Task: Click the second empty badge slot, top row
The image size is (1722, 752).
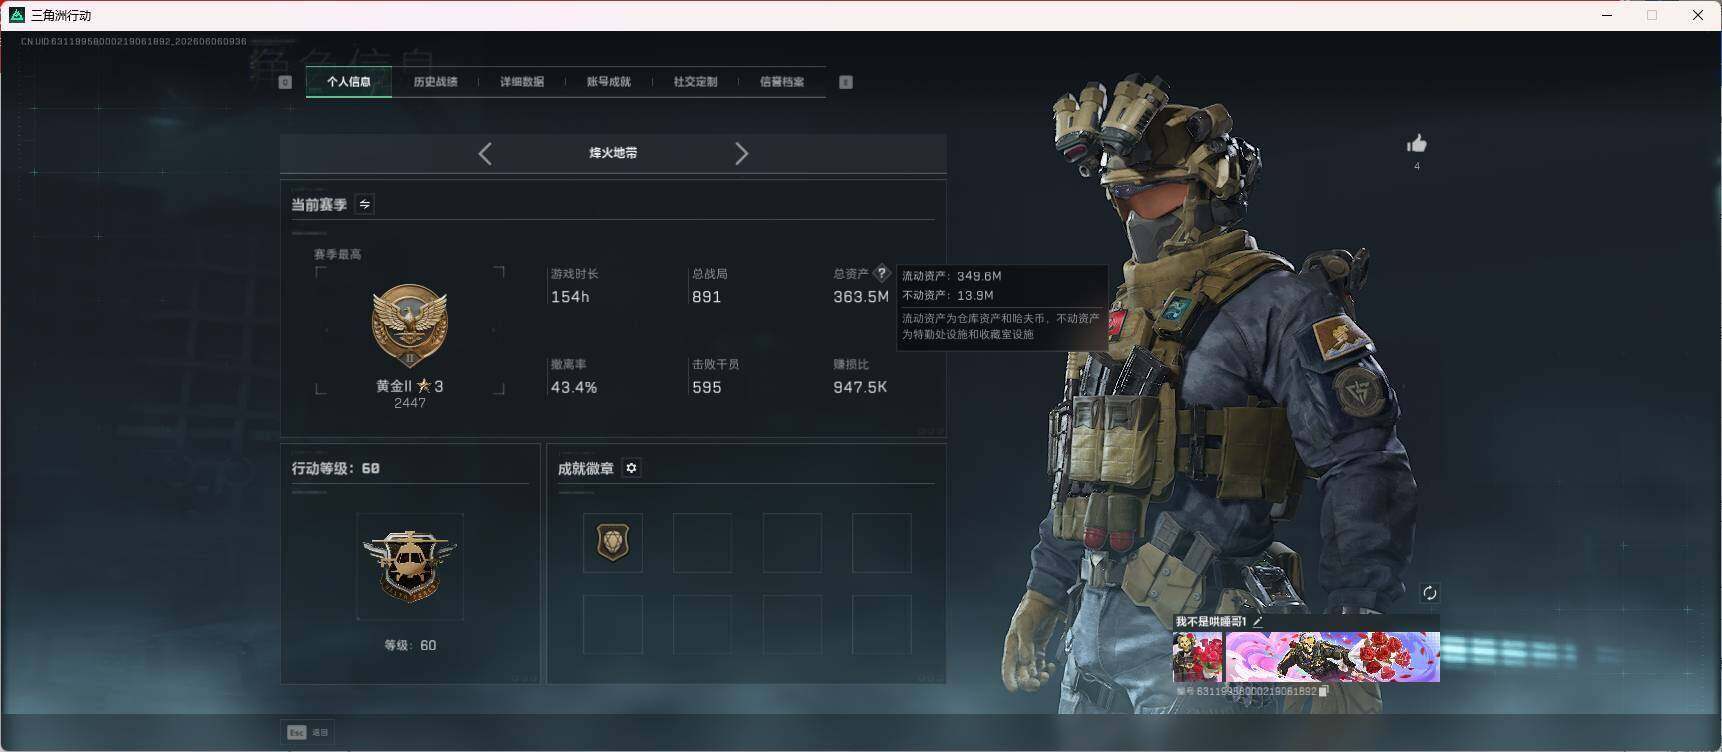Action: click(792, 543)
